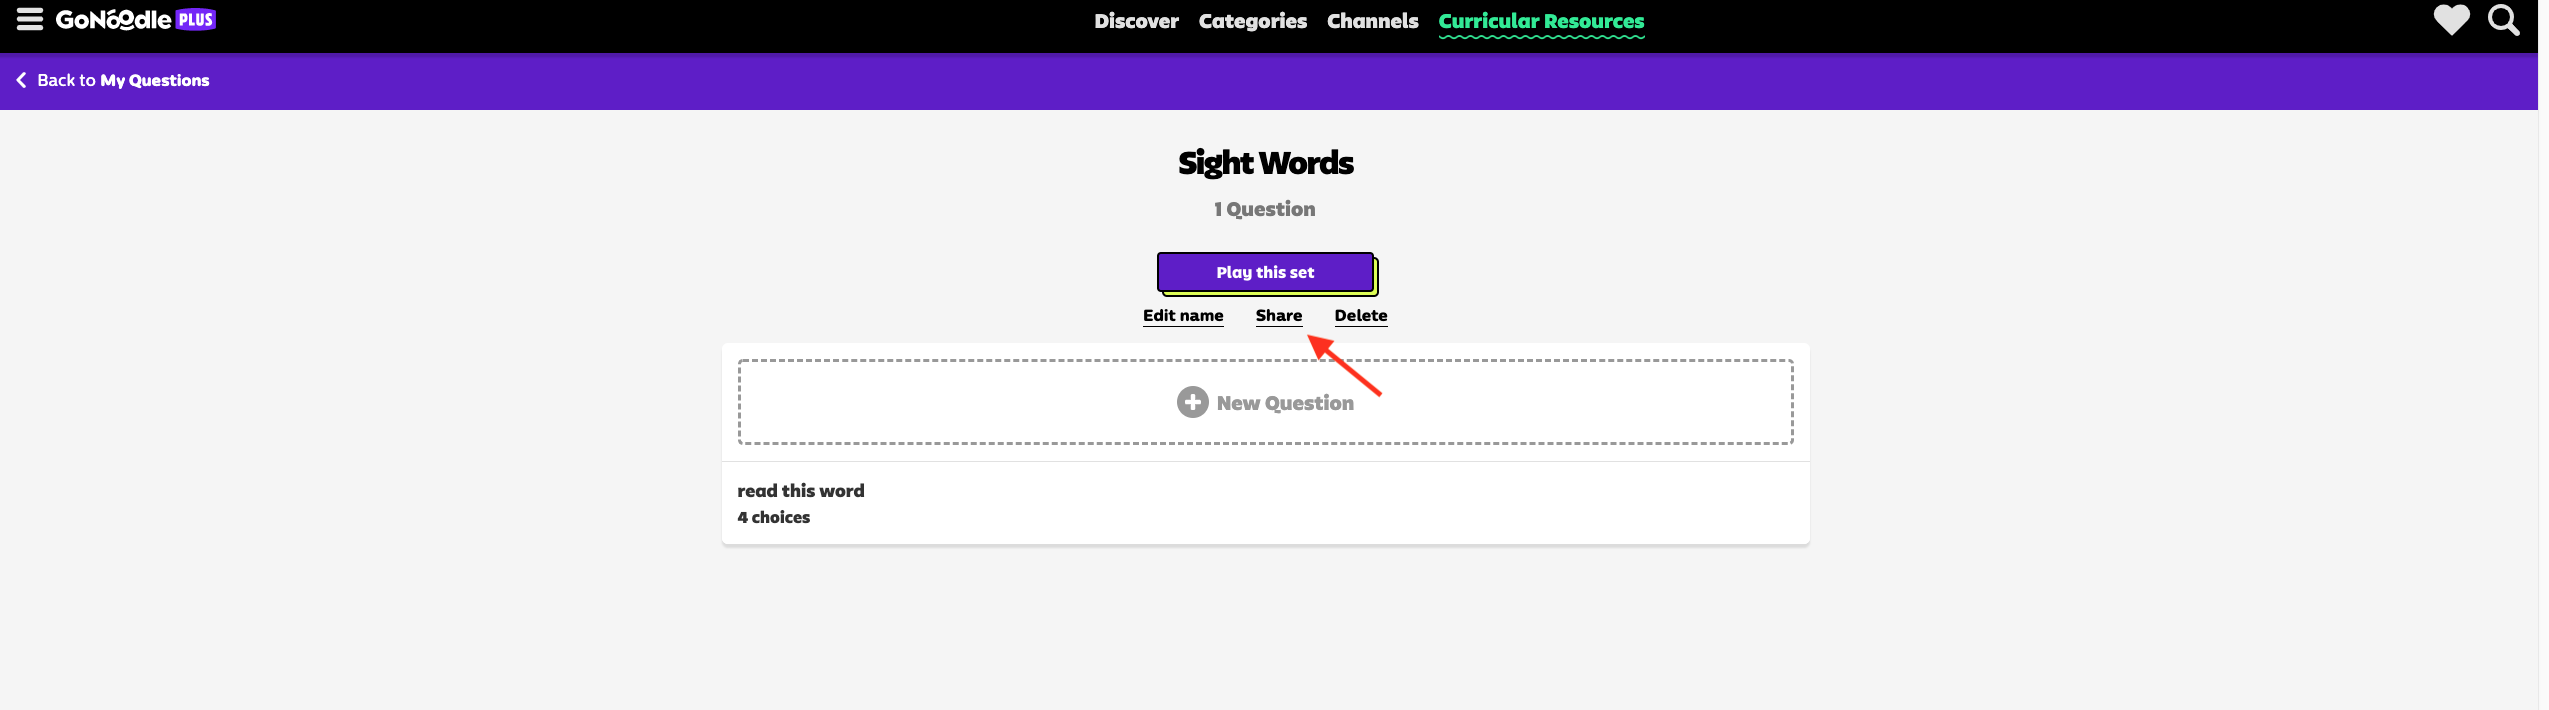2549x710 pixels.
Task: Click the Edit name link
Action: [1183, 316]
